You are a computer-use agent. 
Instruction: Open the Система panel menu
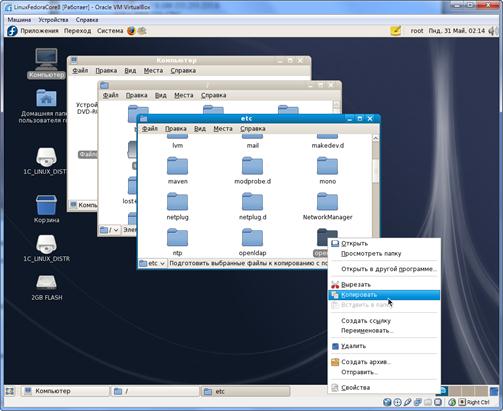coord(110,31)
